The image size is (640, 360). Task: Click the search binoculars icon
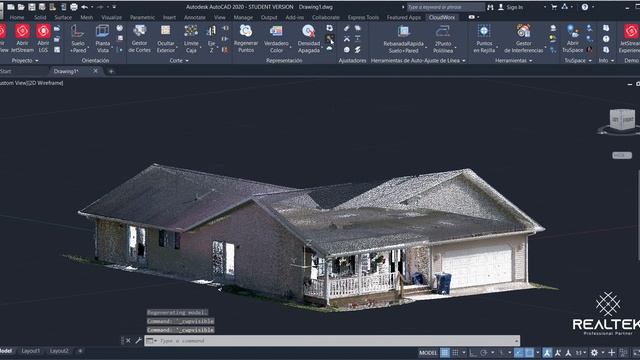[x=490, y=7]
